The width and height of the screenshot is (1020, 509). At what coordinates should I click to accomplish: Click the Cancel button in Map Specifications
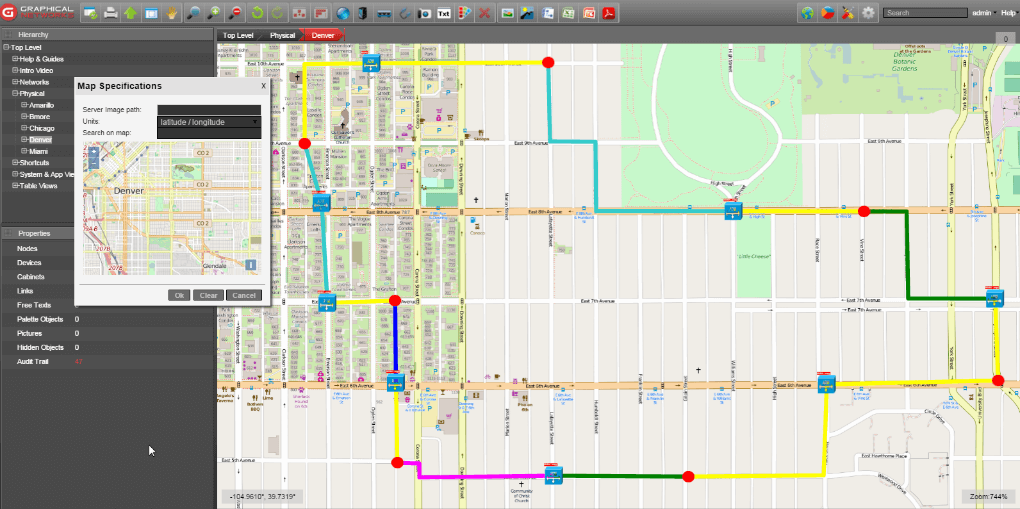tap(244, 296)
